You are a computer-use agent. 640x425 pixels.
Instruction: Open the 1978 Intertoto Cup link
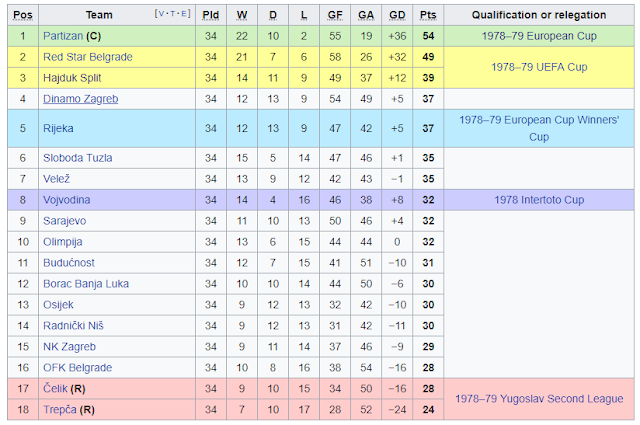[539, 200]
